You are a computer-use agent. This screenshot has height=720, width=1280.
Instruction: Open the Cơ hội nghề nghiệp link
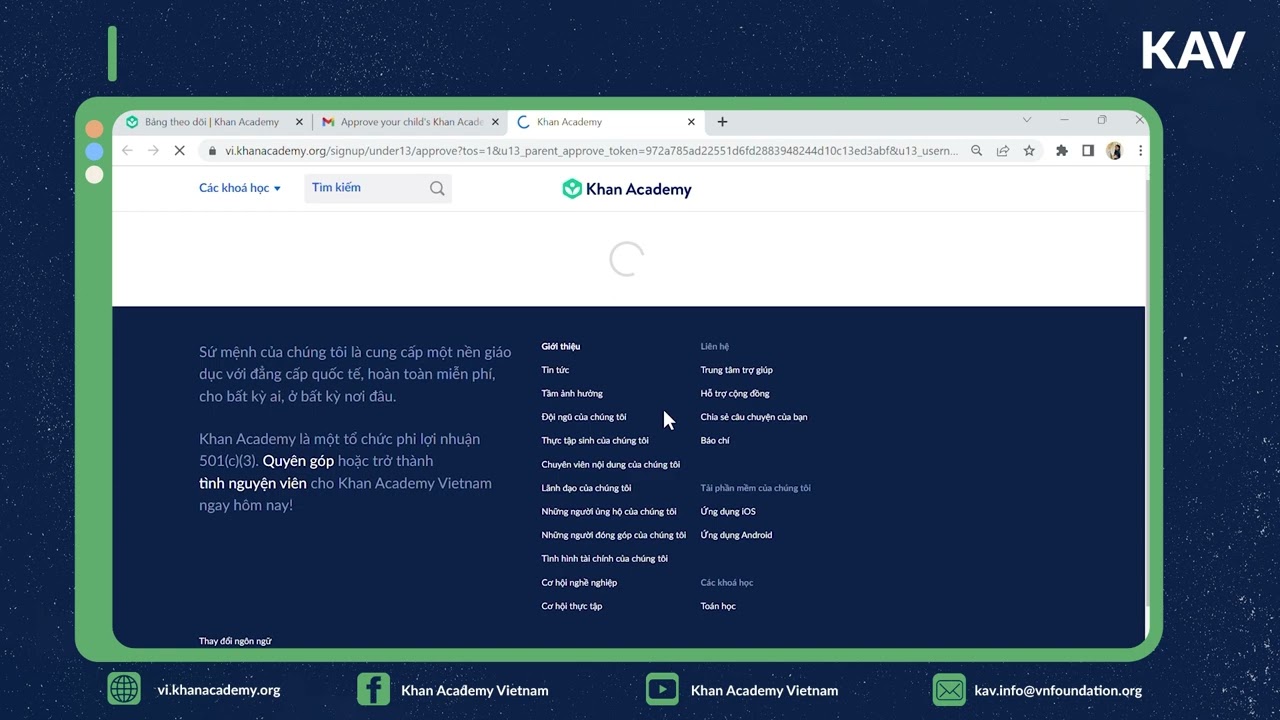(579, 583)
